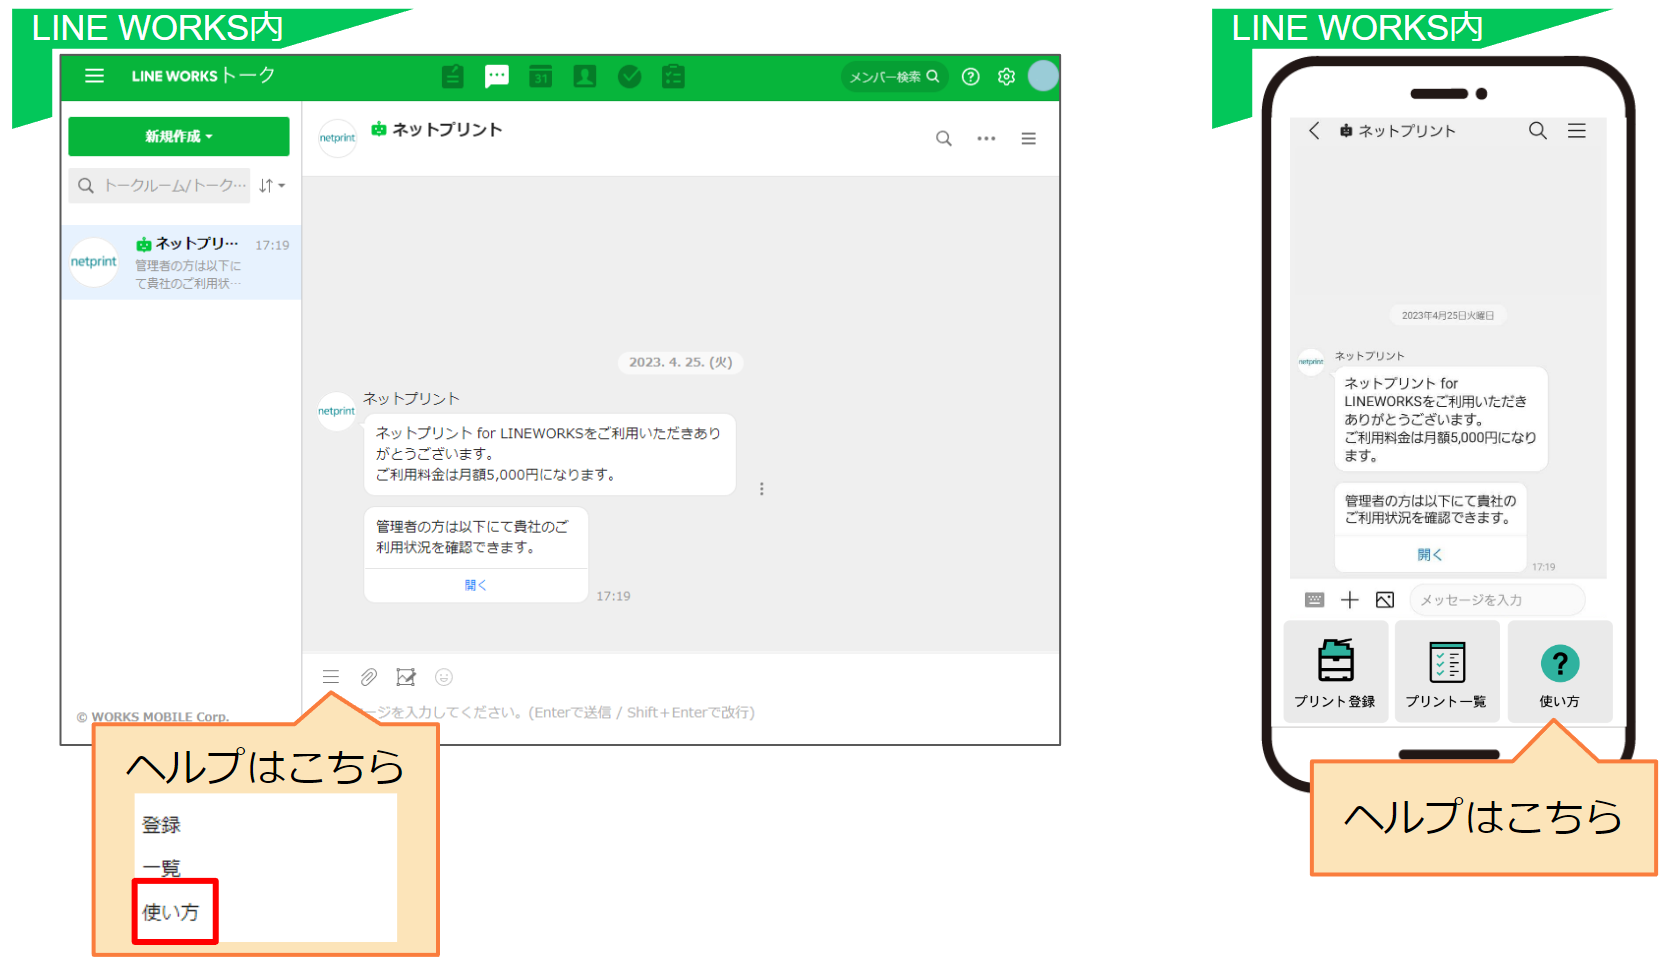Choose 使い方 in the popup menu

tap(171, 912)
